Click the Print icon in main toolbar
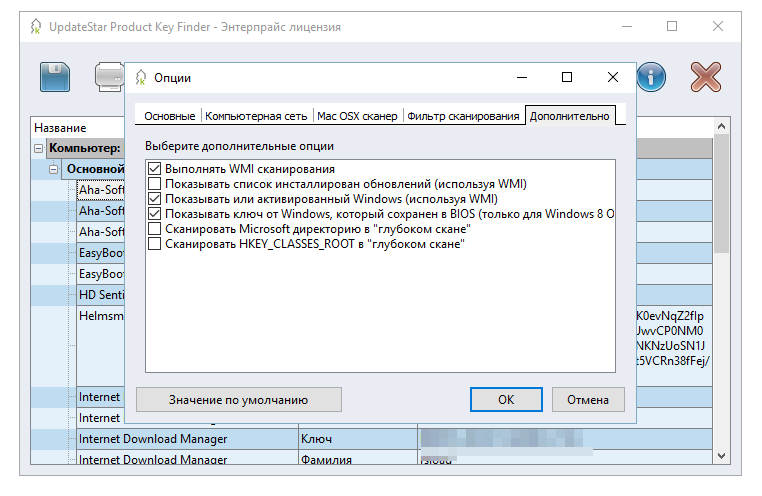The image size is (762, 496). tap(110, 77)
